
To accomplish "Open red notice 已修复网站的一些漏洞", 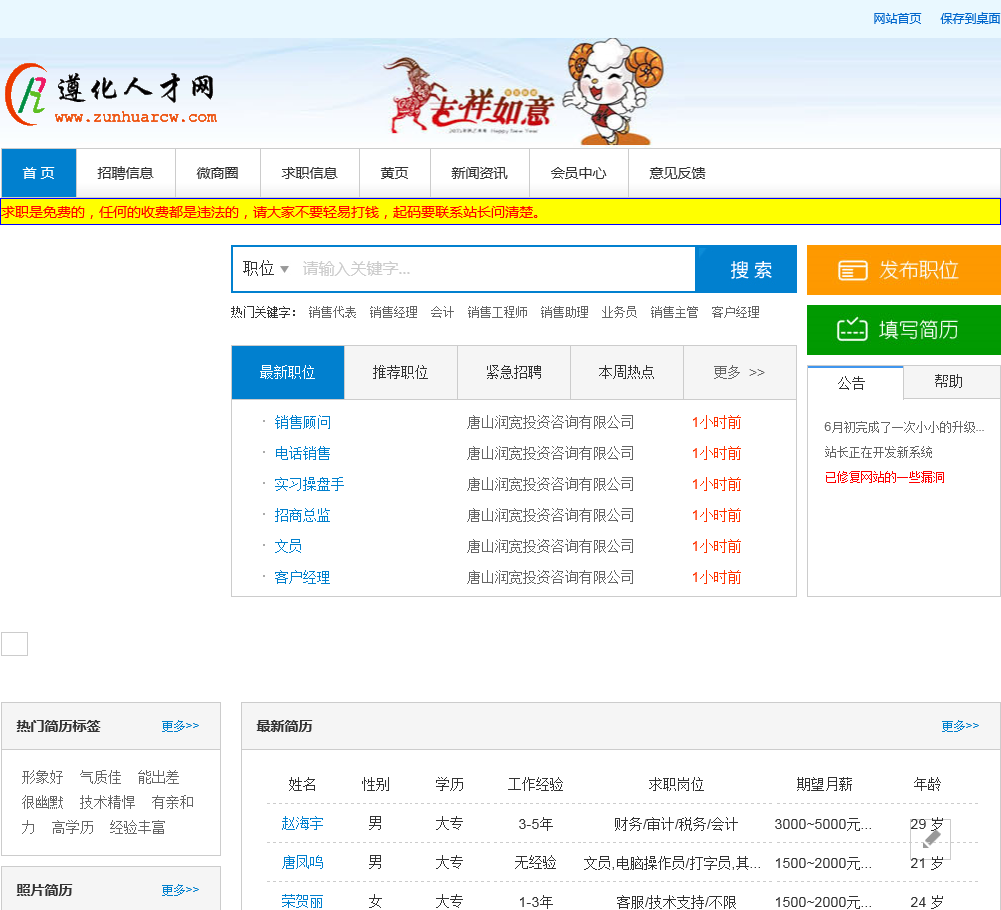I will pos(884,478).
